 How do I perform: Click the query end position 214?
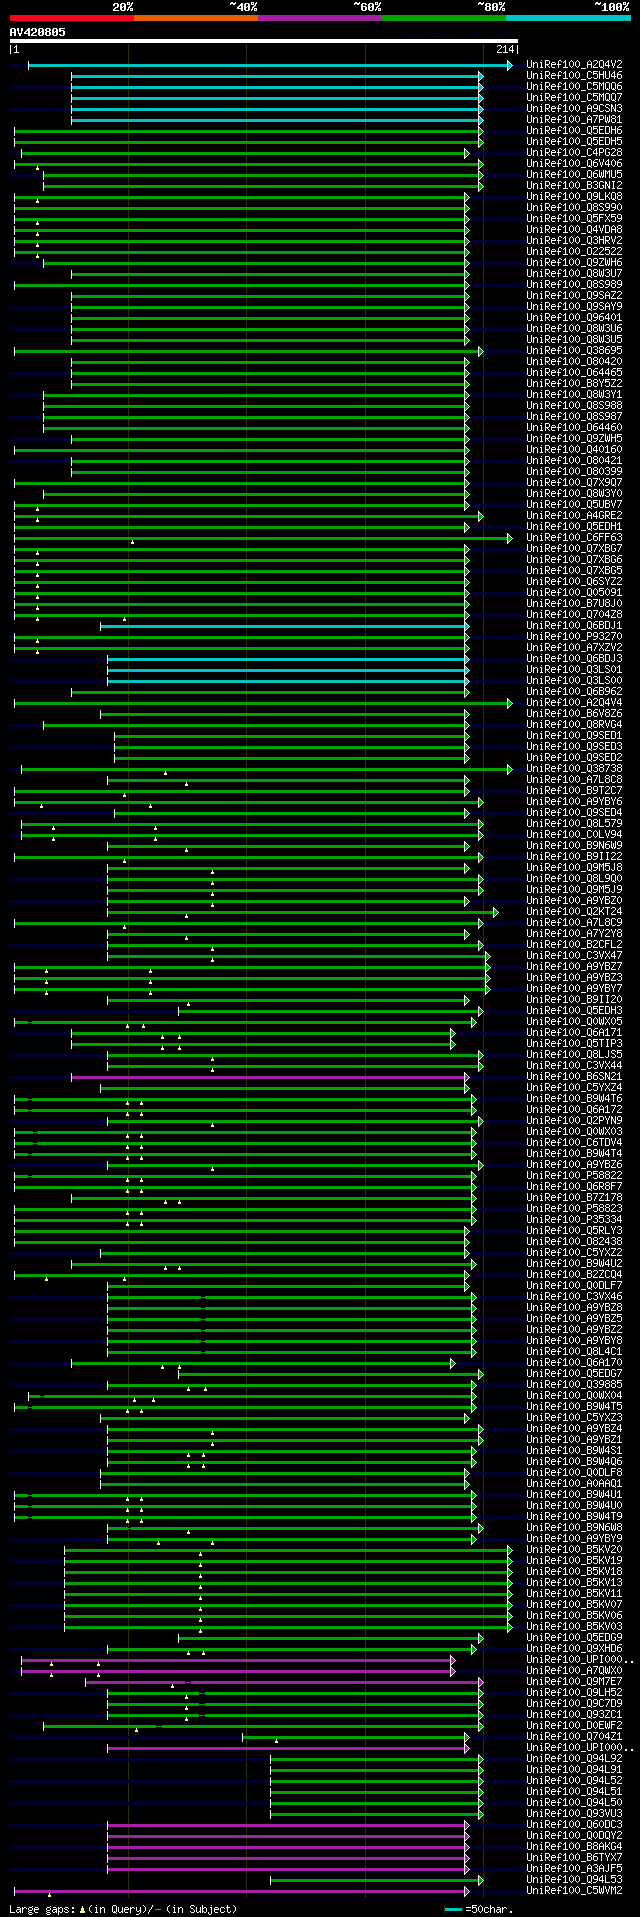505,49
